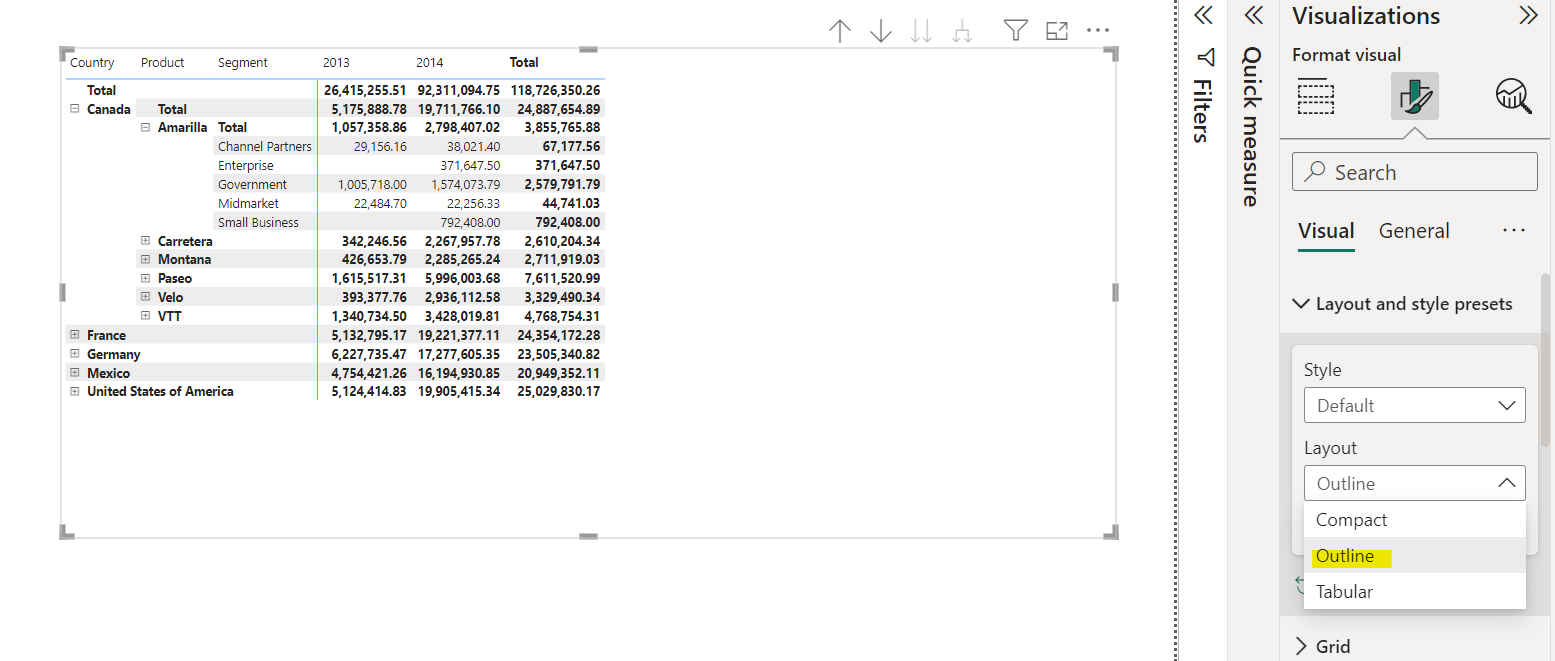Click the 2013 column header
Image resolution: width=1555 pixels, height=661 pixels.
(x=336, y=63)
